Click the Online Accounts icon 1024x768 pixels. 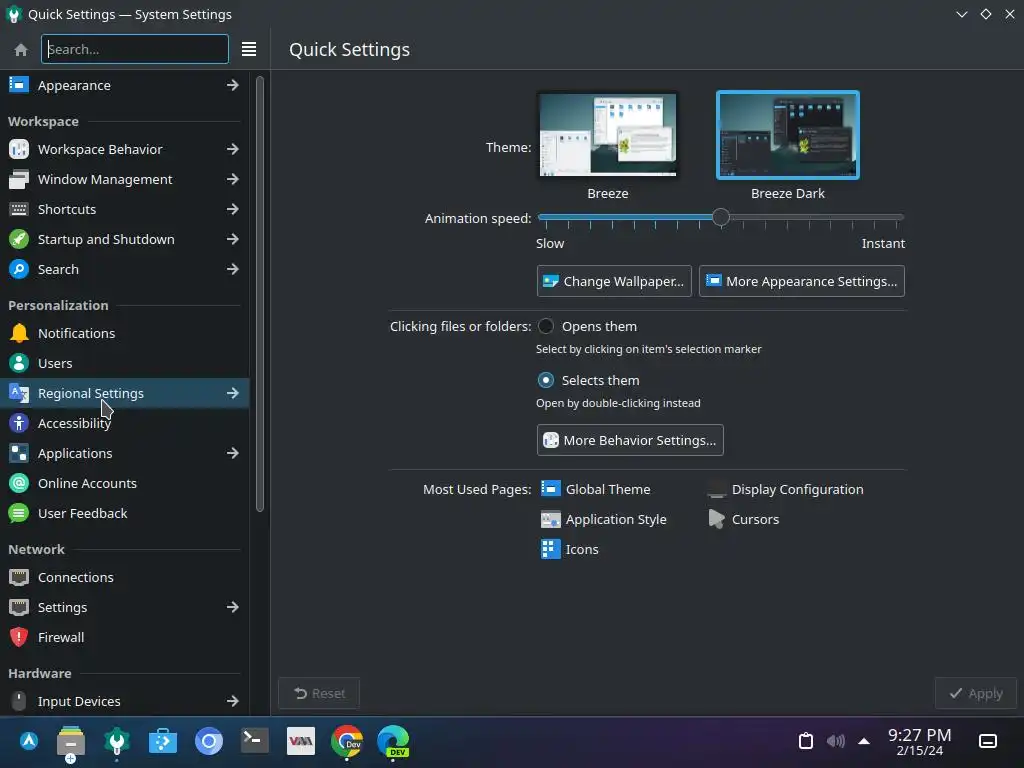tap(19, 483)
